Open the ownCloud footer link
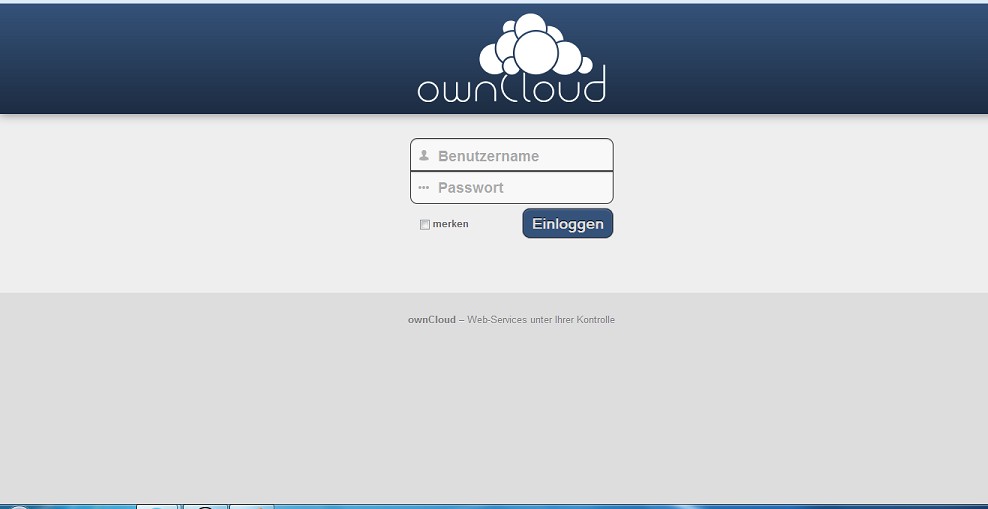This screenshot has width=988, height=509. tap(432, 319)
